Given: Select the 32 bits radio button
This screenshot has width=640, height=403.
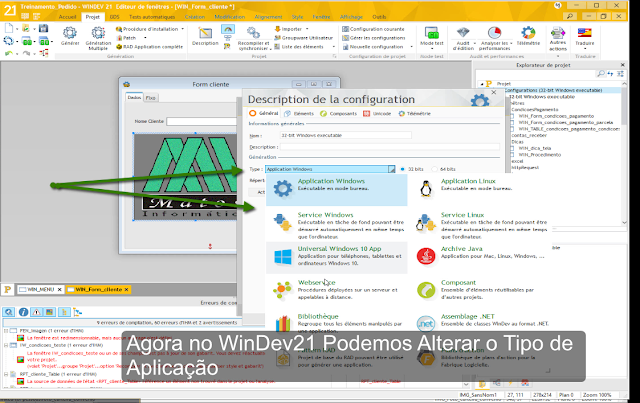Looking at the screenshot, I should tap(402, 169).
